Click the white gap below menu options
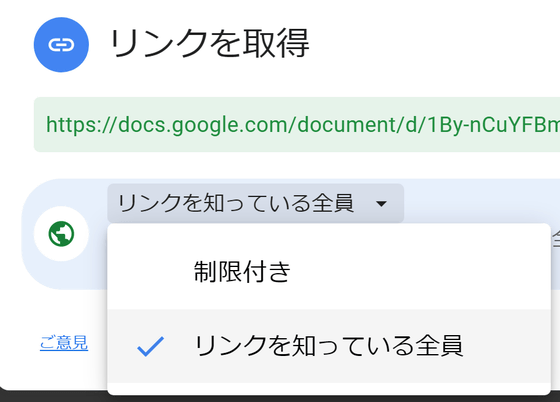 coord(329,389)
